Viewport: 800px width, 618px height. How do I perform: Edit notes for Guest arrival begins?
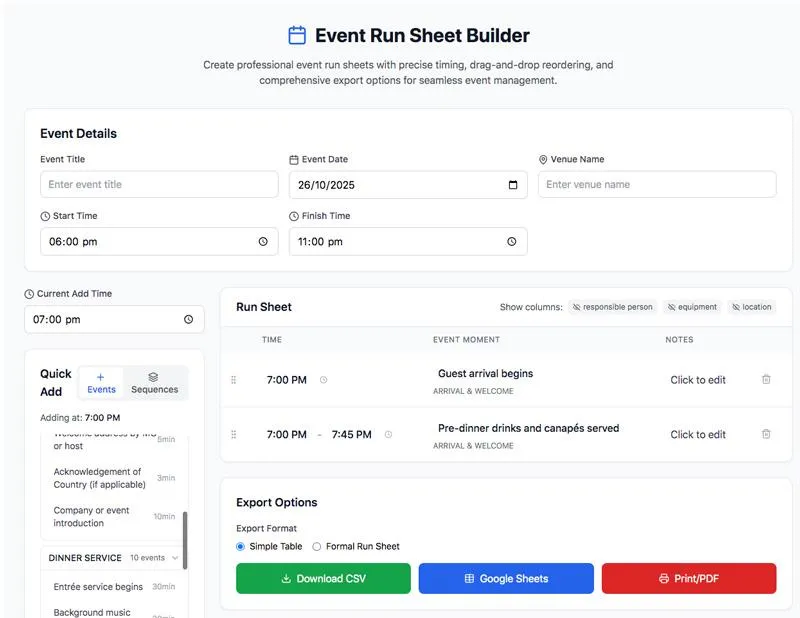(x=697, y=380)
